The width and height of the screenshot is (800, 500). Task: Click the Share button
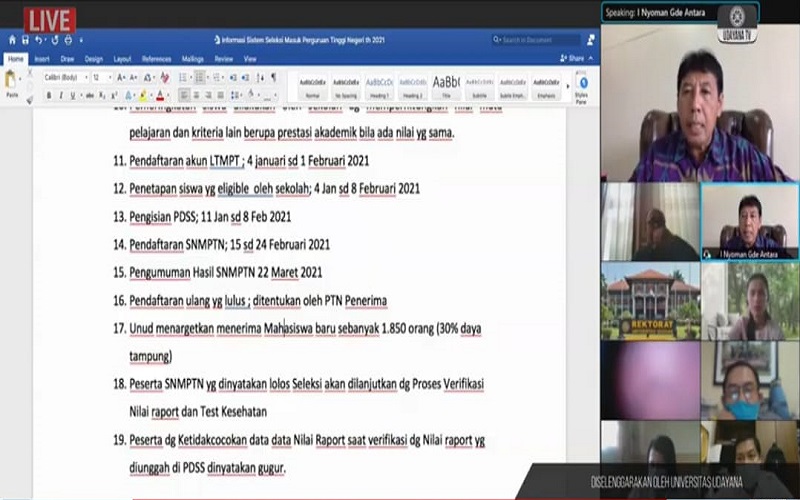point(576,59)
